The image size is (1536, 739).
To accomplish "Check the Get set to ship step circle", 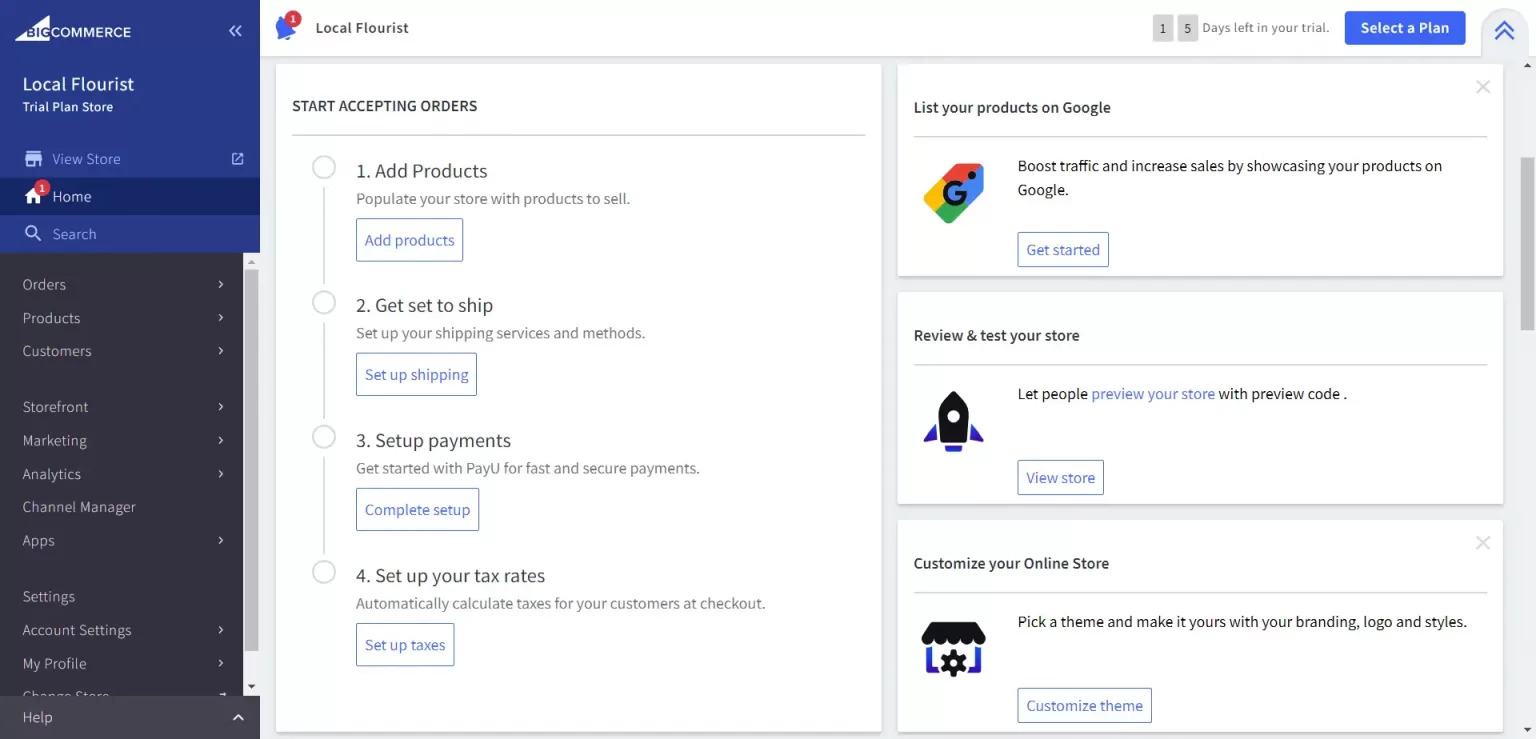I will click(x=323, y=302).
